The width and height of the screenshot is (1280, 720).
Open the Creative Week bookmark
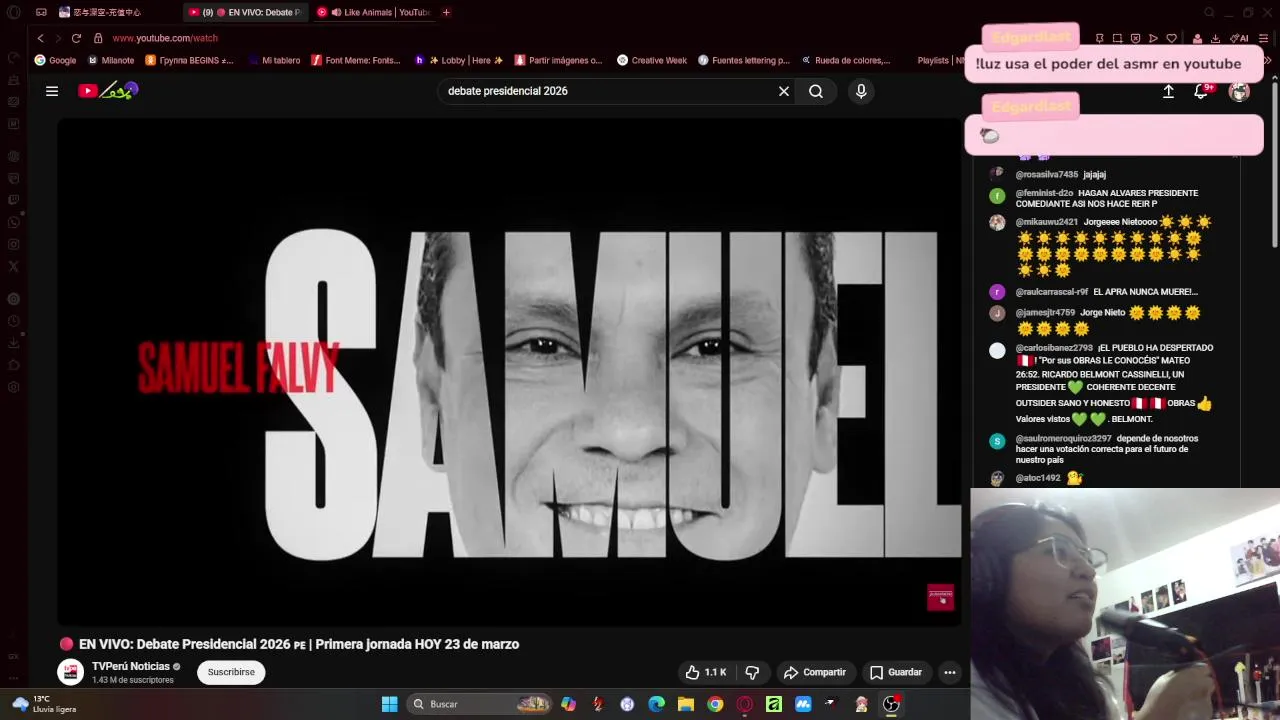point(652,60)
